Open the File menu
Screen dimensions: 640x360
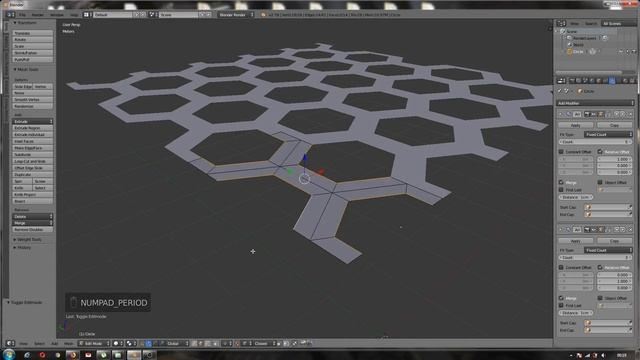coord(22,15)
